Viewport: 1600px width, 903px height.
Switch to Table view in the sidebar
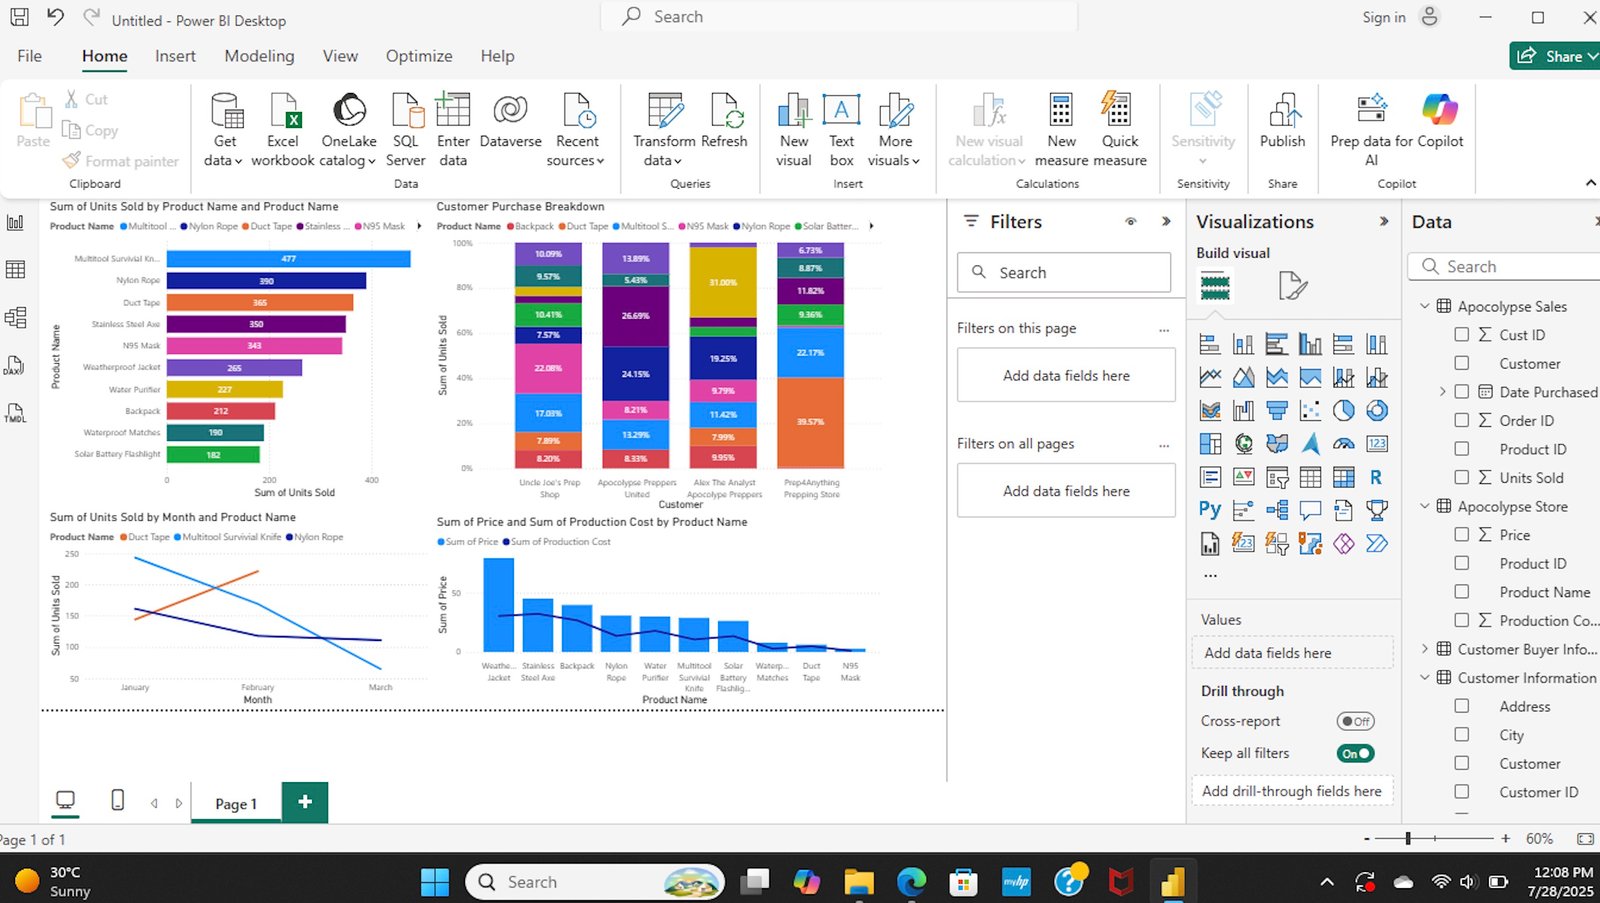tap(15, 269)
